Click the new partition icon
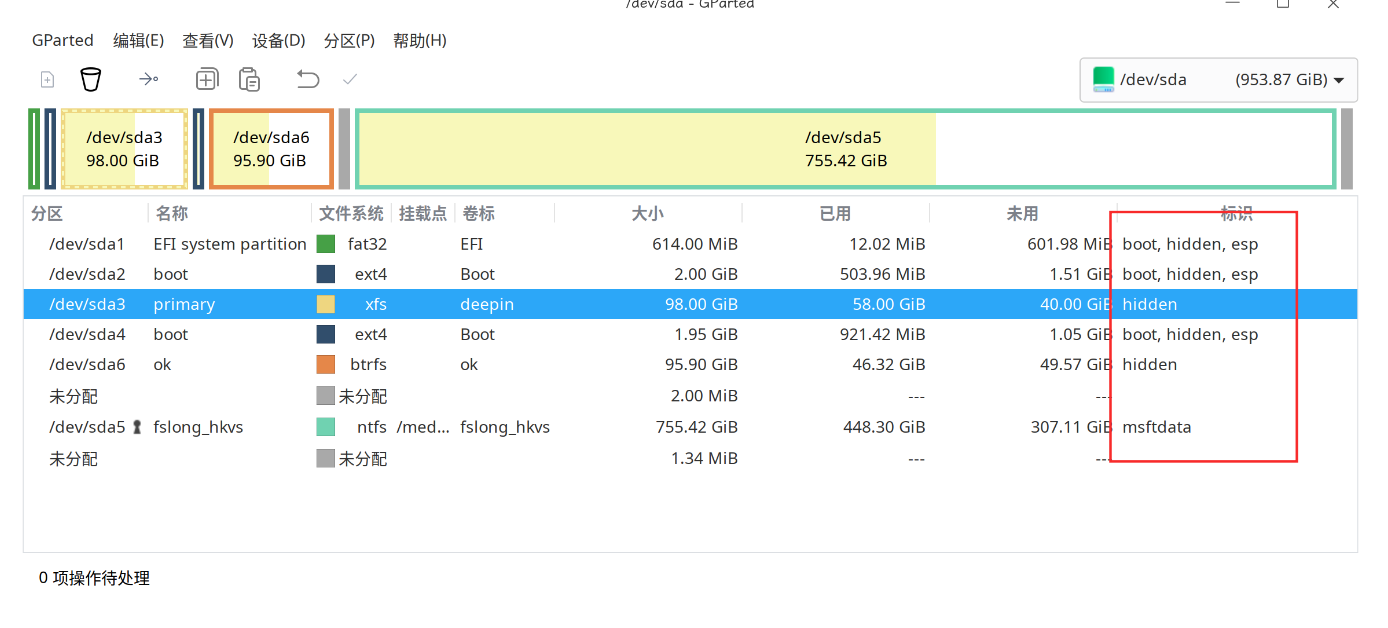Viewport: 1388px width, 628px height. coord(47,79)
